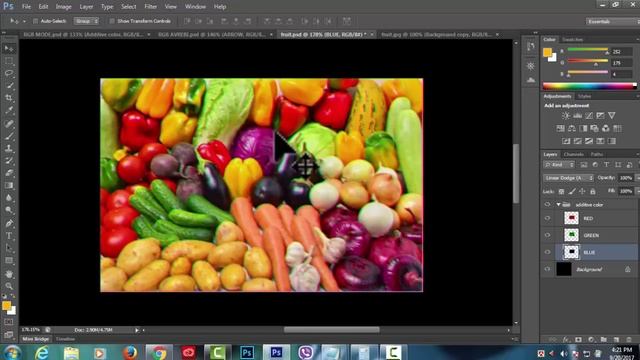Click the horizontal canvas scrollbar
The image size is (640, 360).
click(x=331, y=330)
